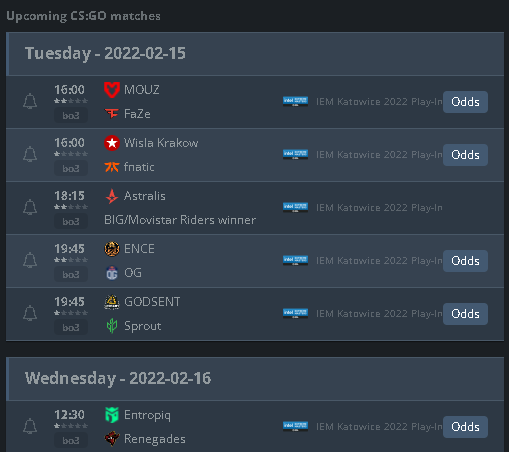The height and width of the screenshot is (452, 509).
Task: Click the Astralis red star logo
Action: pyautogui.click(x=112, y=196)
